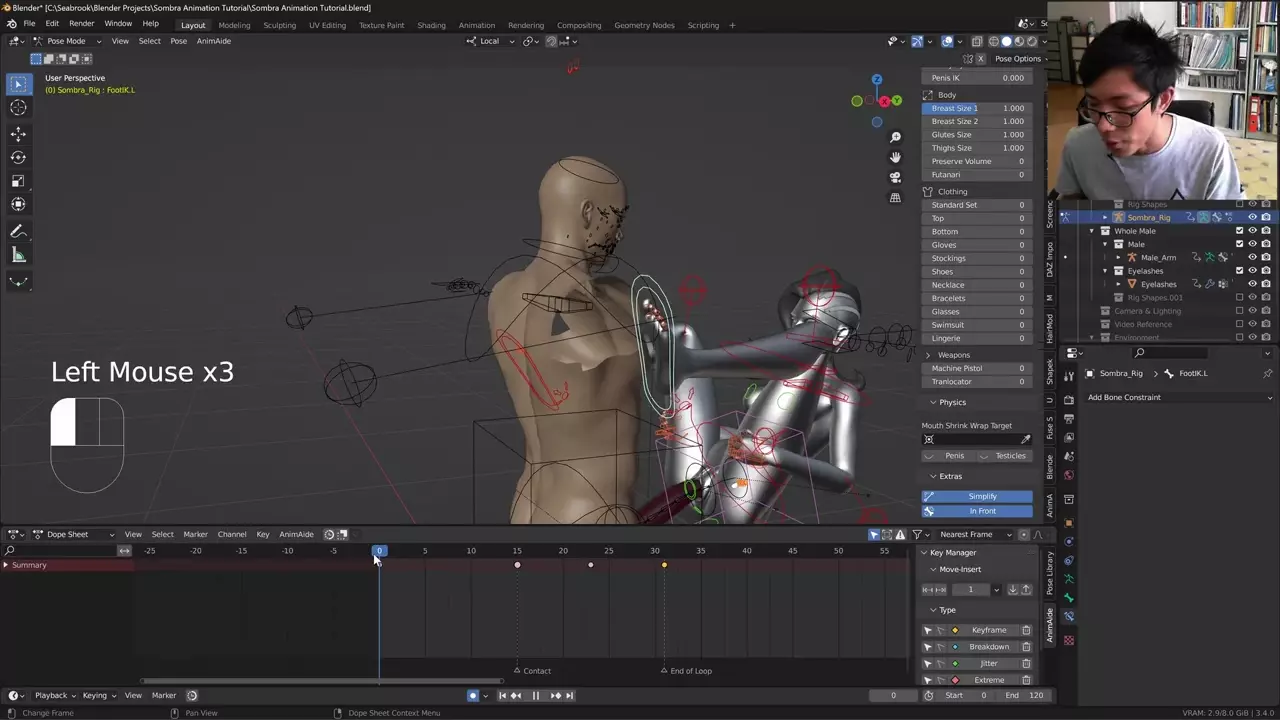This screenshot has height=720, width=1280.
Task: Click the Simplify button
Action: 982,496
